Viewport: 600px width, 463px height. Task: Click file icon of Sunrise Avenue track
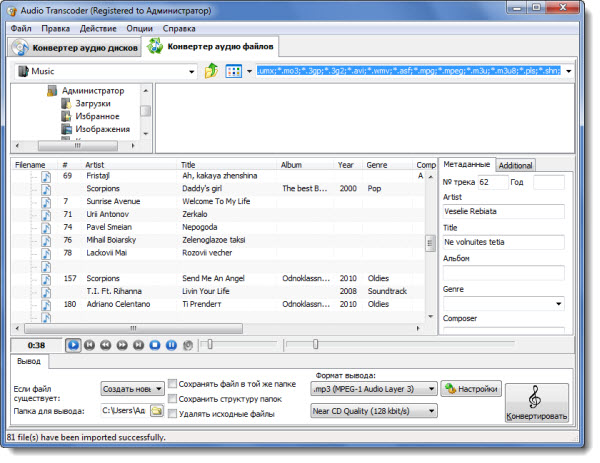(x=44, y=201)
